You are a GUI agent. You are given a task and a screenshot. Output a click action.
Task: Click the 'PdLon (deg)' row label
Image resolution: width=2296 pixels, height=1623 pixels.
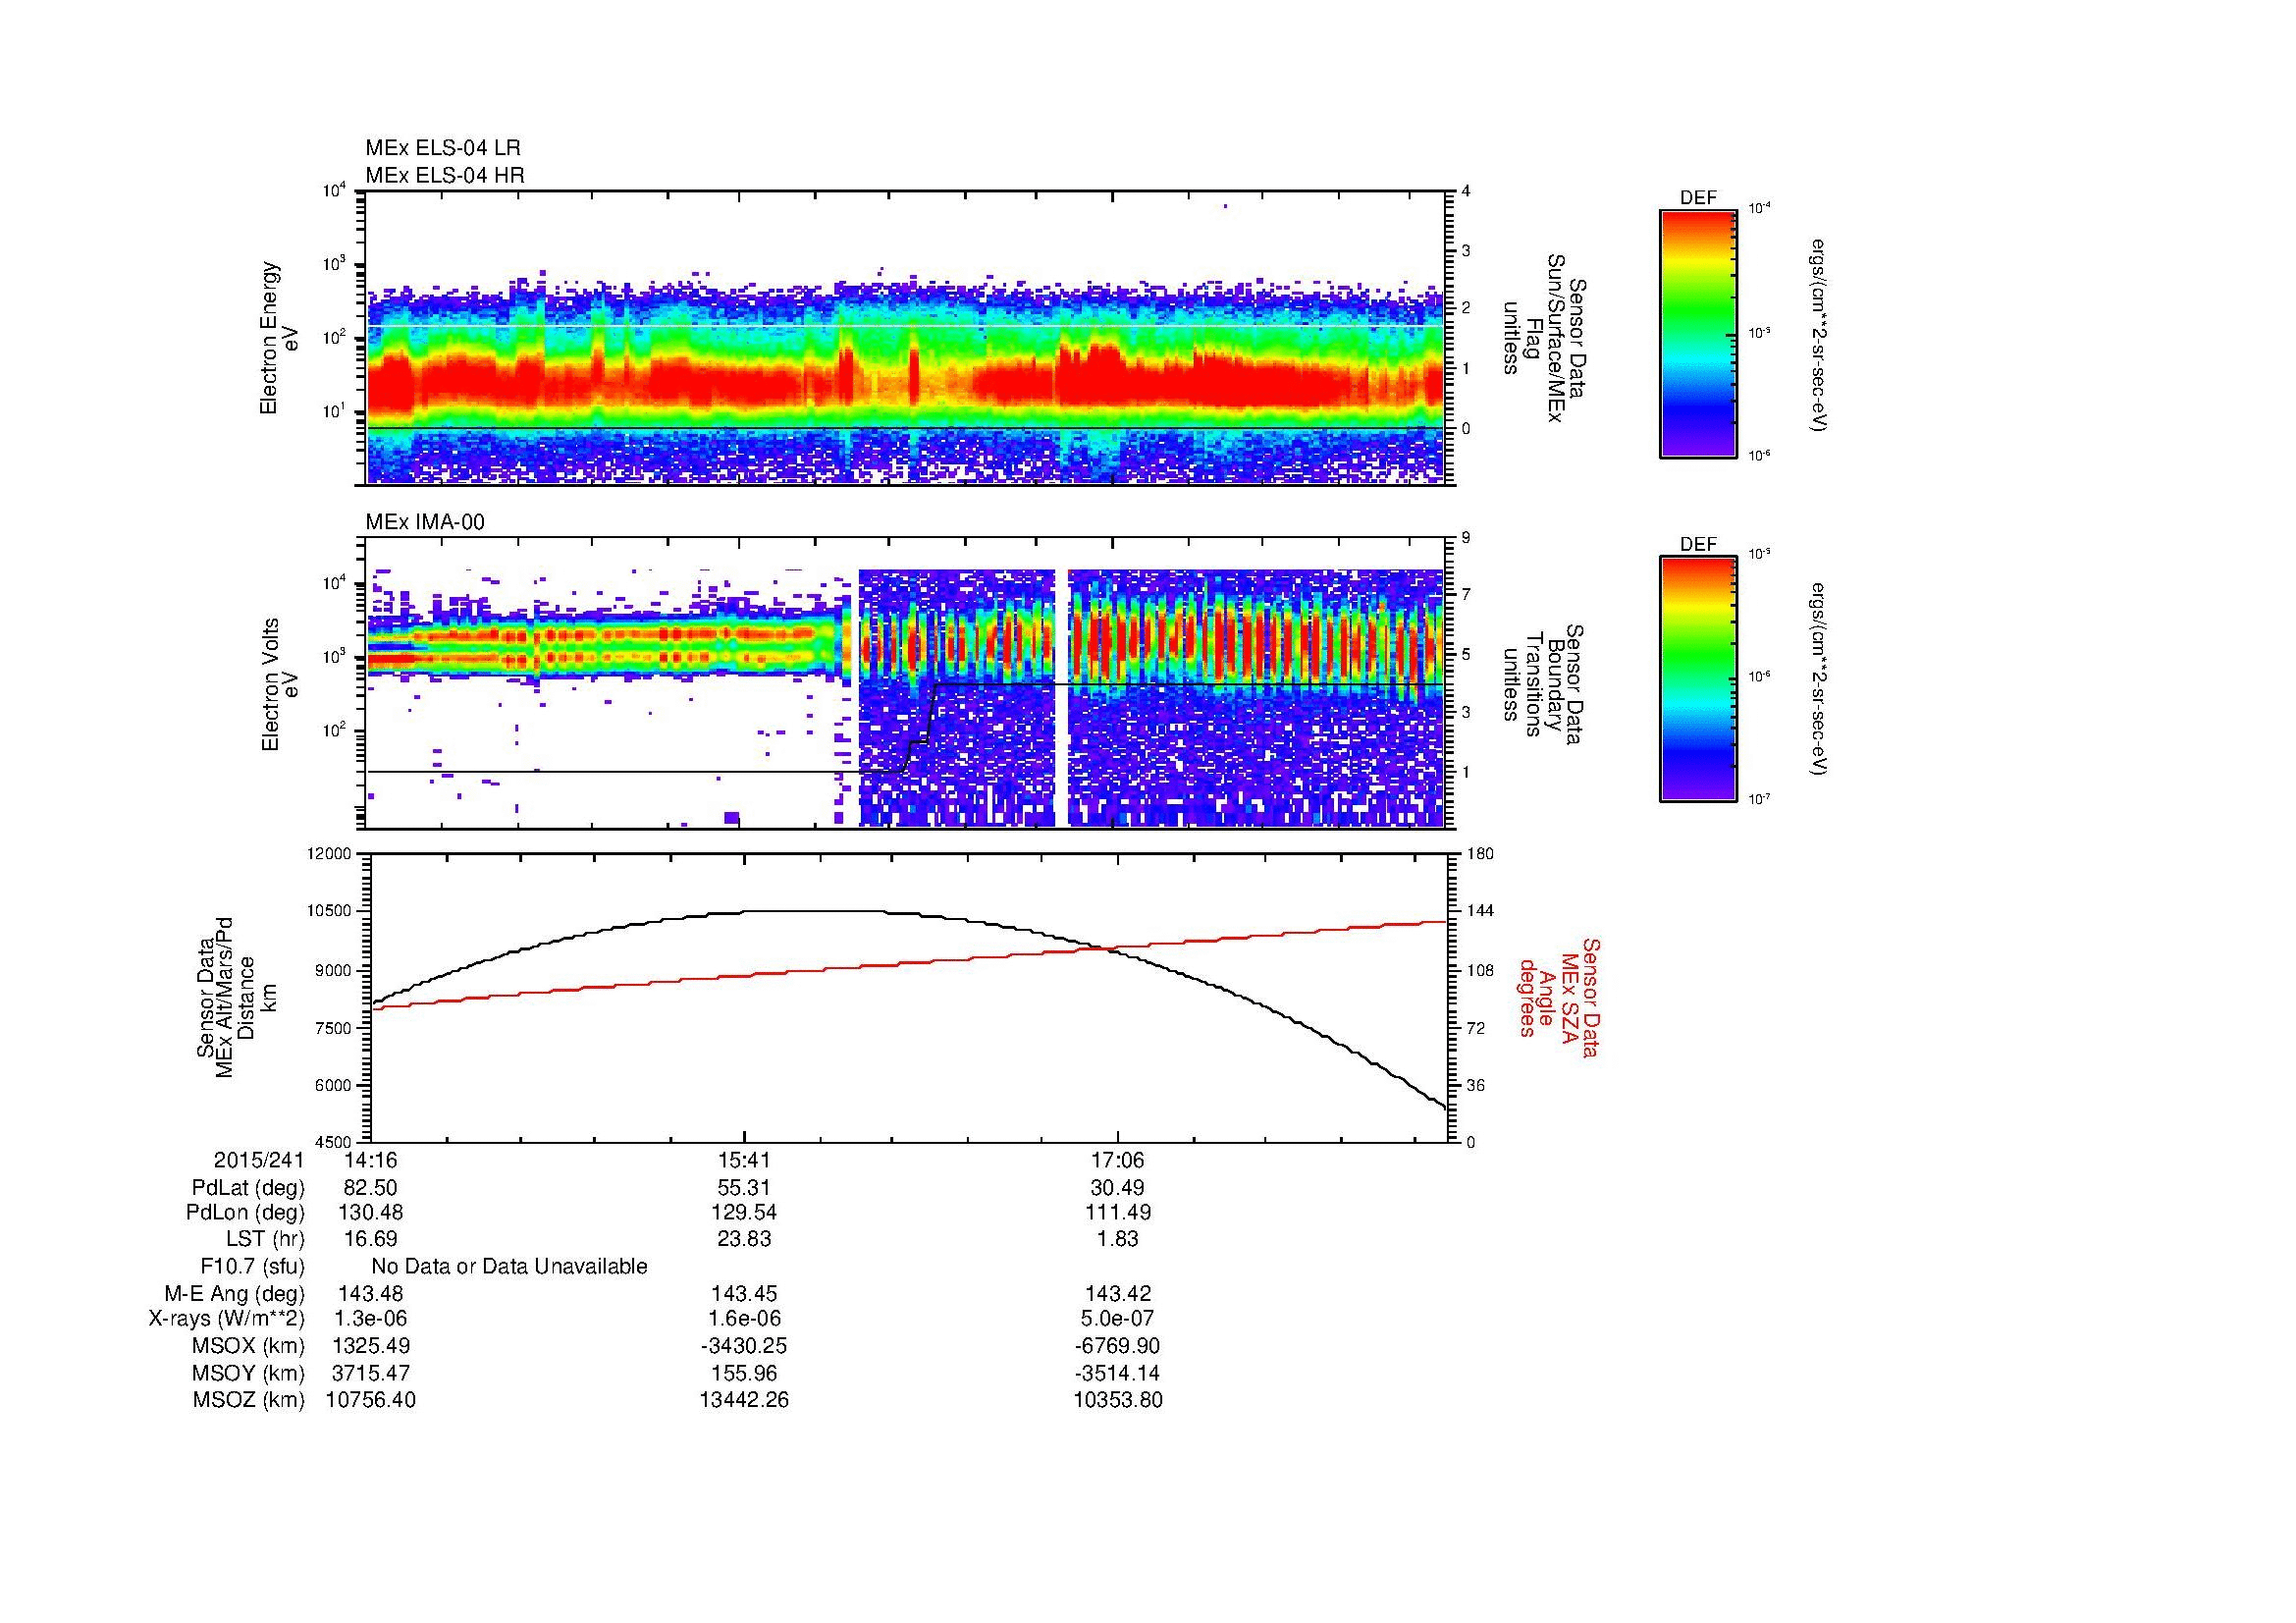click(x=245, y=1213)
